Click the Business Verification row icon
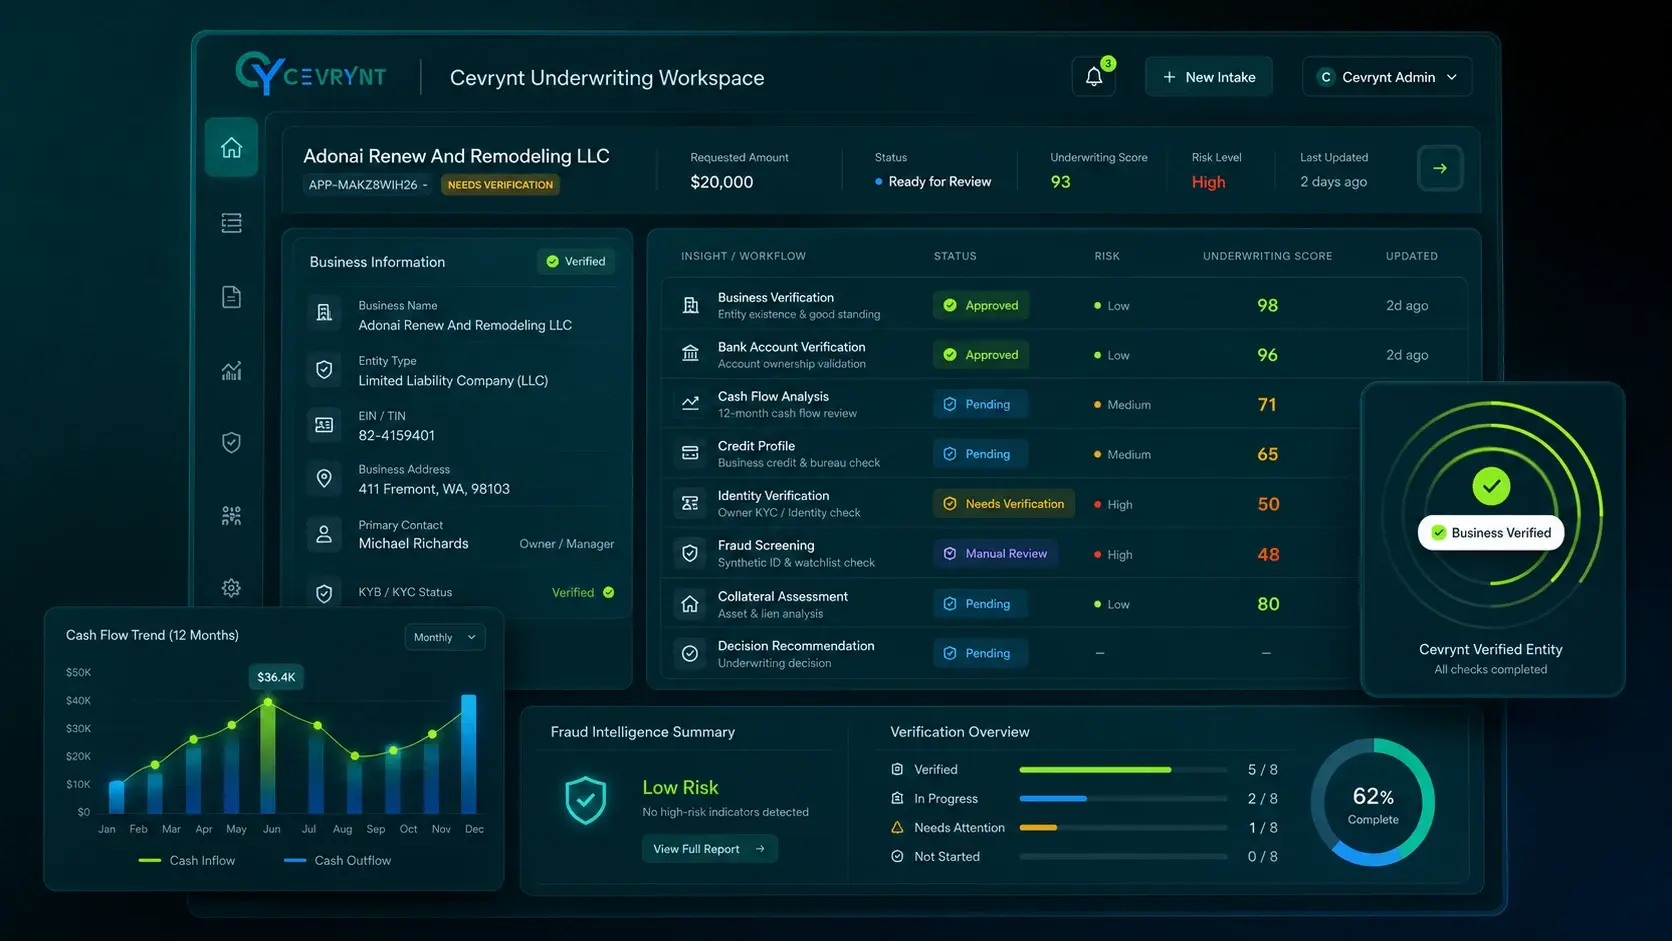 pyautogui.click(x=690, y=305)
